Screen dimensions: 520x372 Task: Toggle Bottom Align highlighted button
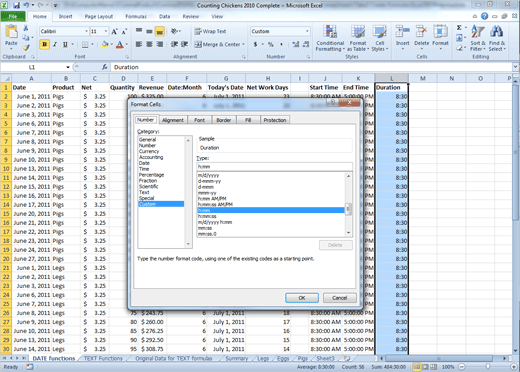click(160, 32)
